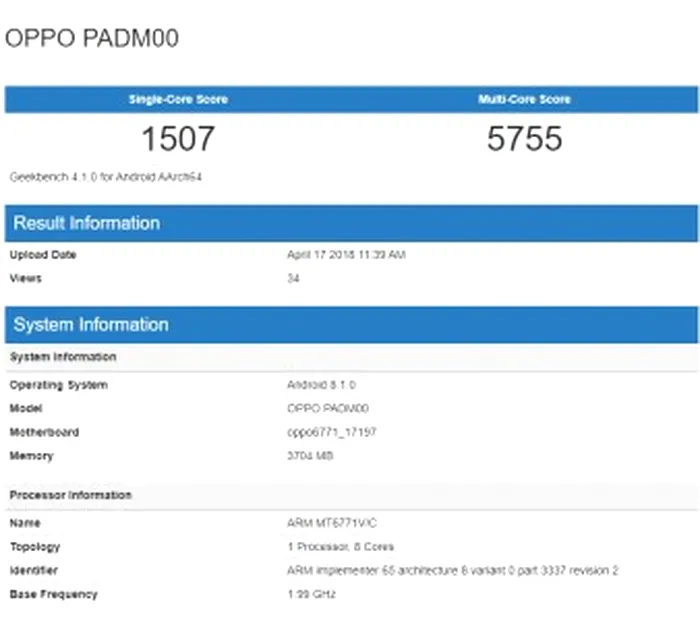This screenshot has height=621, width=700.
Task: Click the Processor Information subheading
Action: coord(71,495)
